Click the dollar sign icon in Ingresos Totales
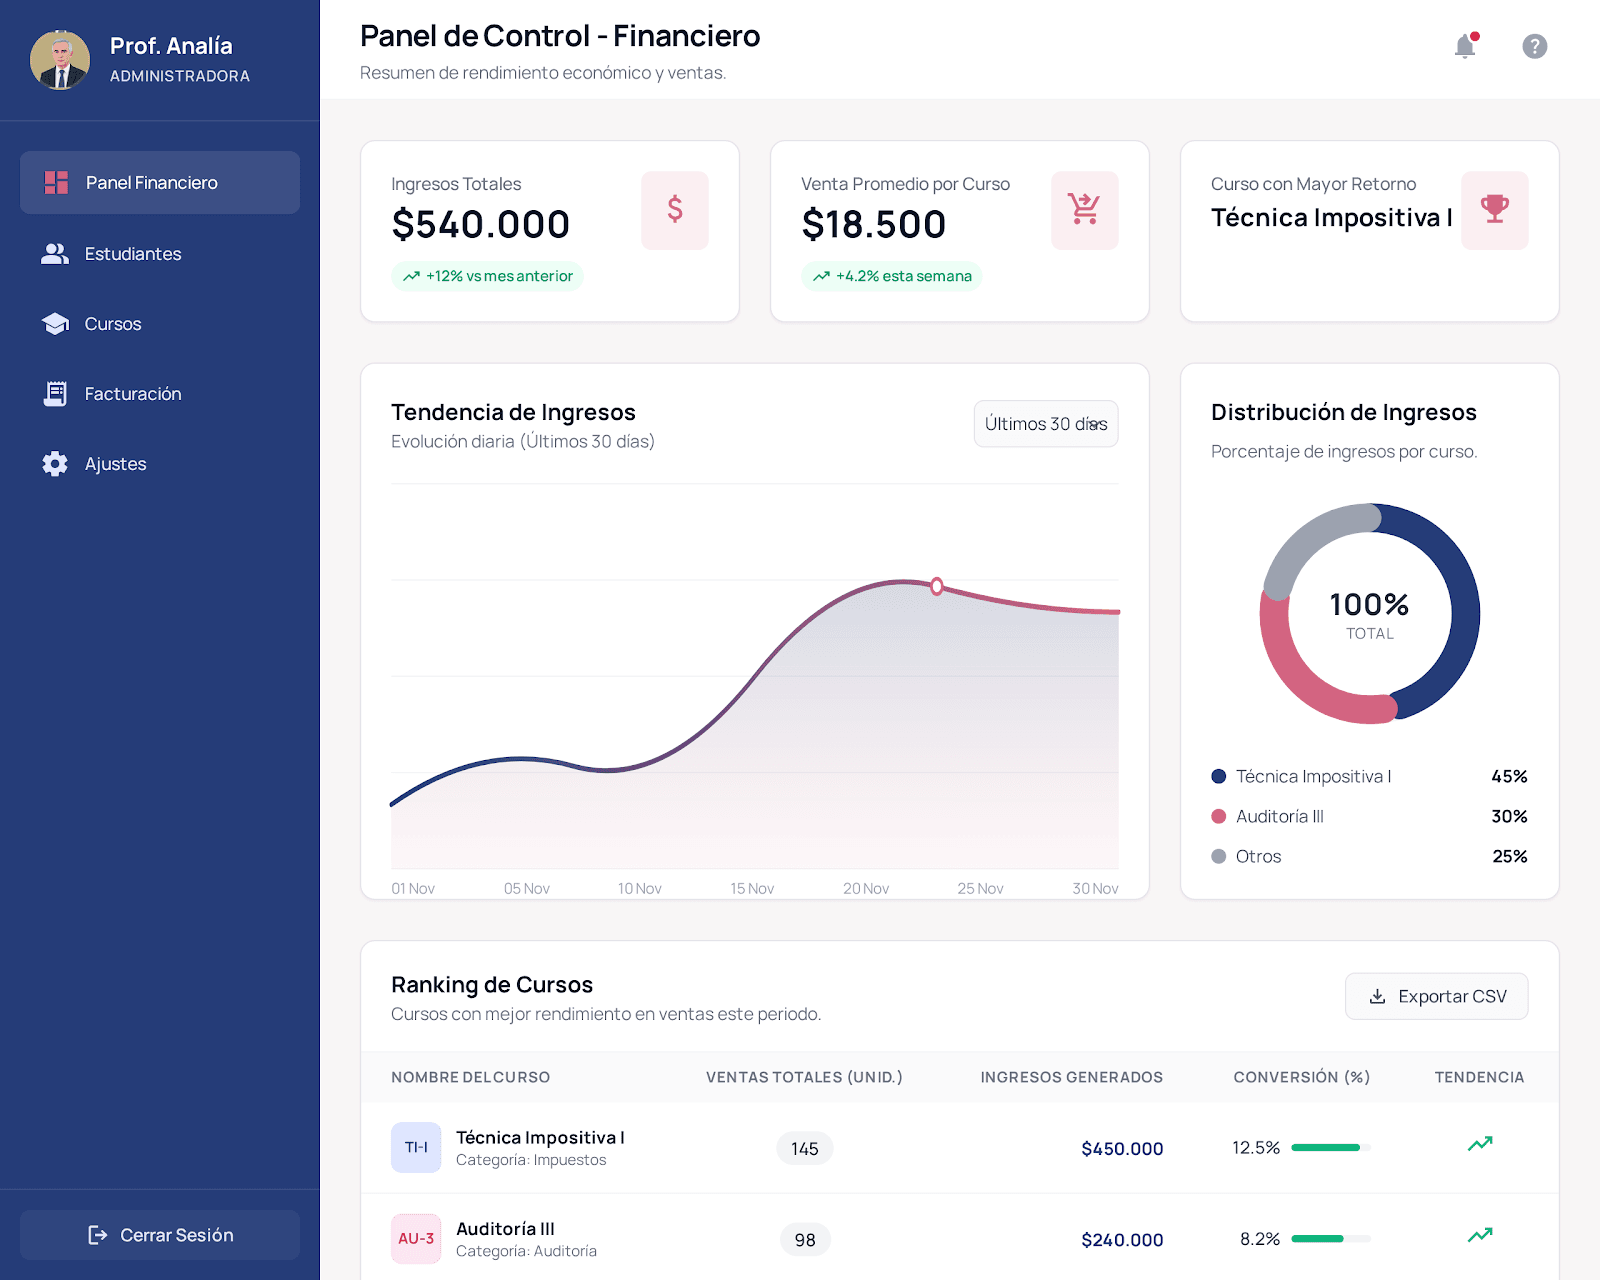1600x1280 pixels. click(x=675, y=210)
